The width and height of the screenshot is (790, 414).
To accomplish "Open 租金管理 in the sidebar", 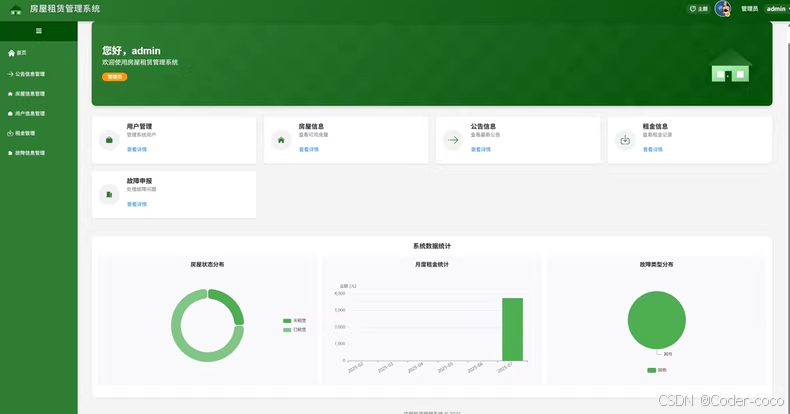I will point(39,133).
